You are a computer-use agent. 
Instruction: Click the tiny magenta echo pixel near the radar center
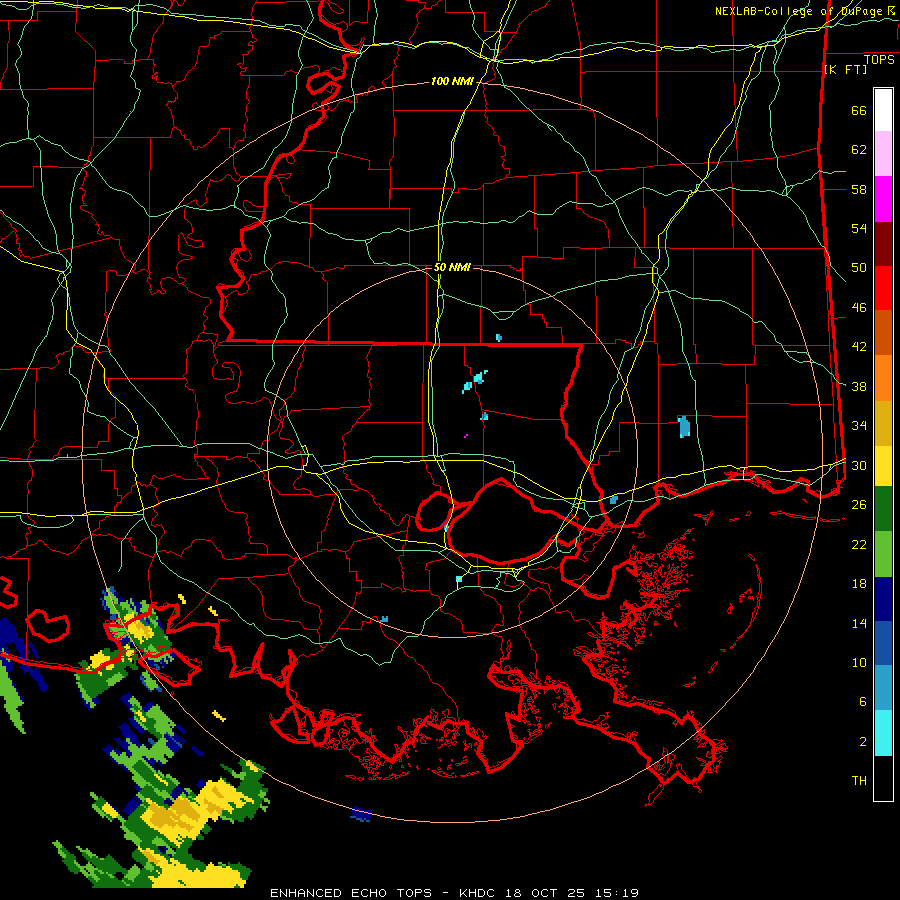465,436
